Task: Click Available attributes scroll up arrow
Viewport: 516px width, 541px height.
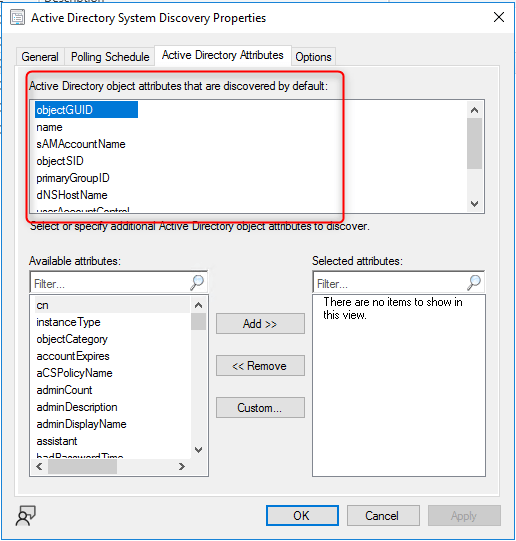Action: [198, 305]
